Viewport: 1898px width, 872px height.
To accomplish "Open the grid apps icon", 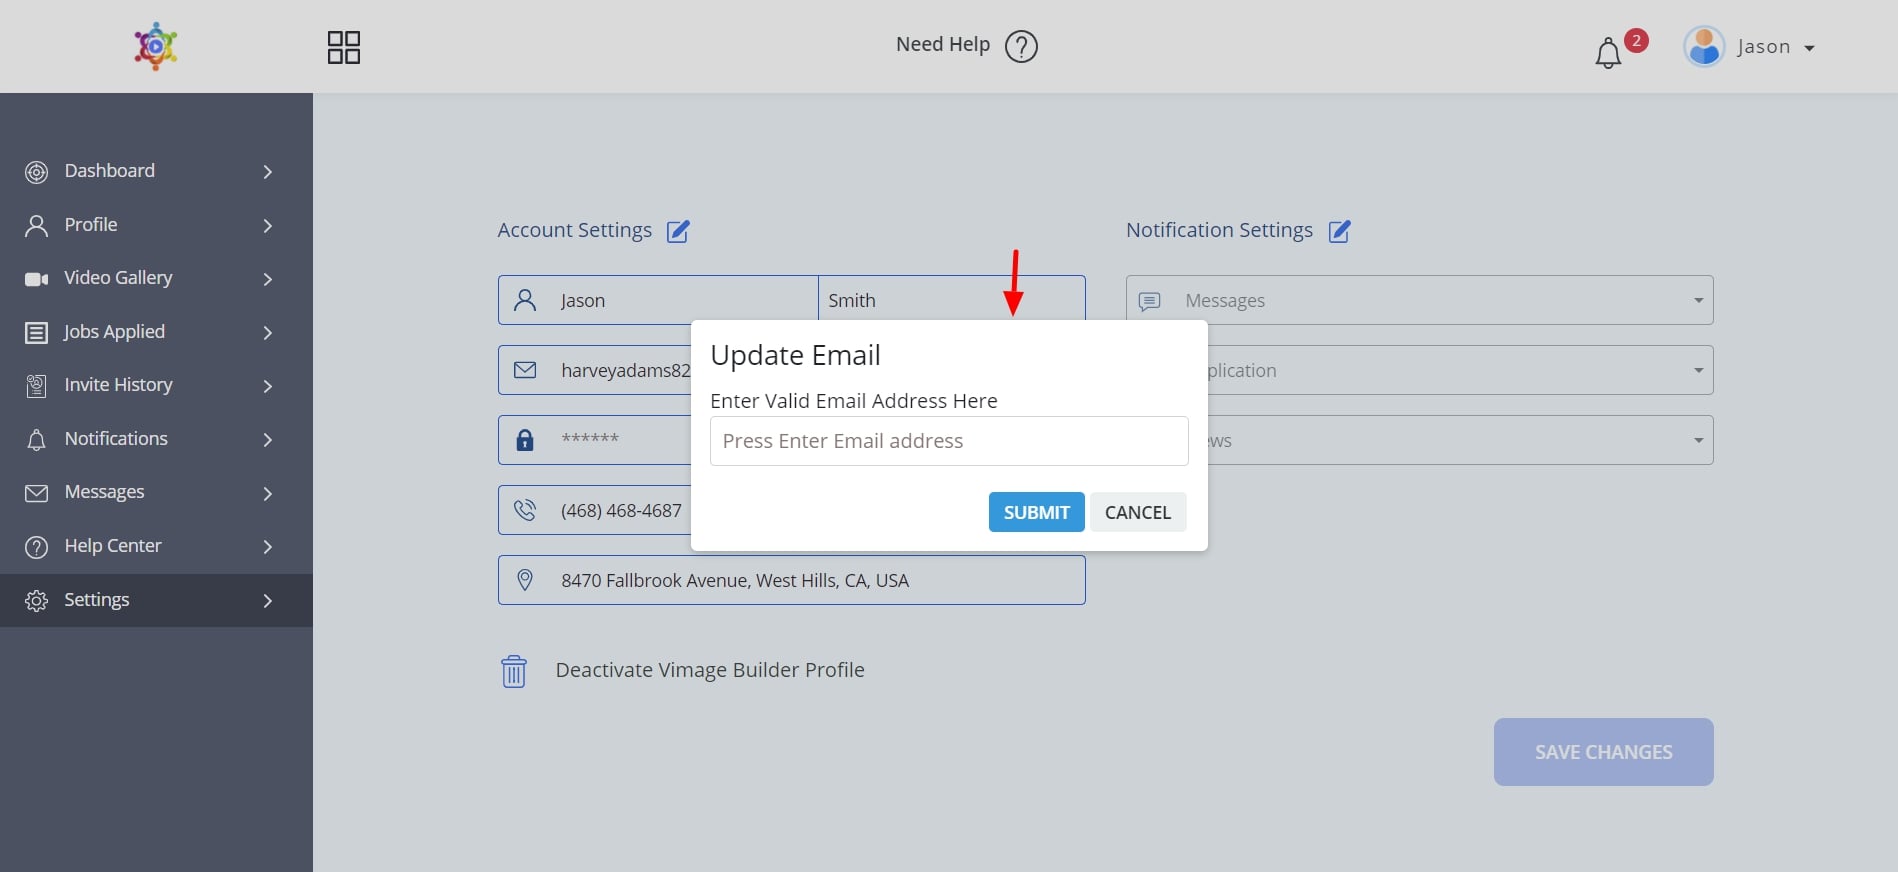I will (x=343, y=47).
